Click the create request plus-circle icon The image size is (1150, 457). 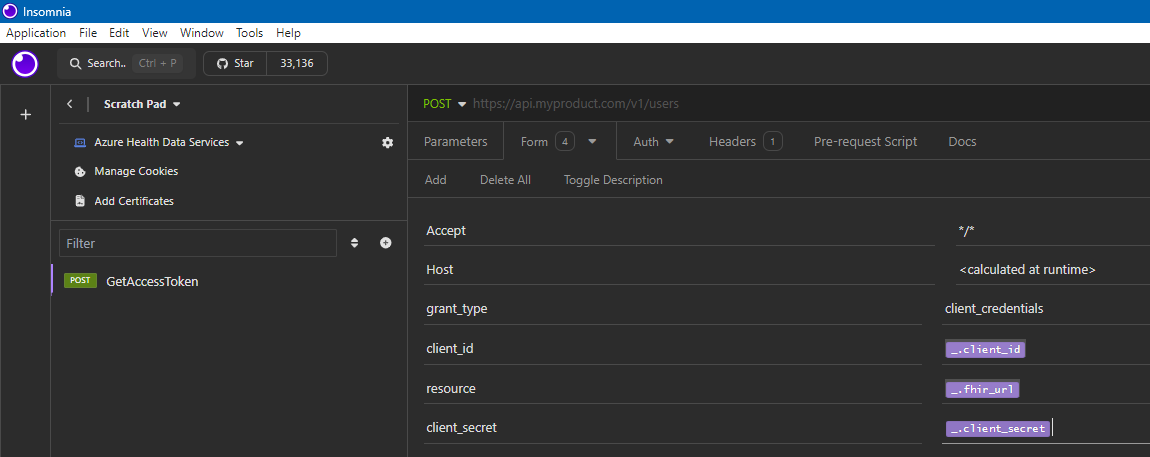(x=386, y=243)
